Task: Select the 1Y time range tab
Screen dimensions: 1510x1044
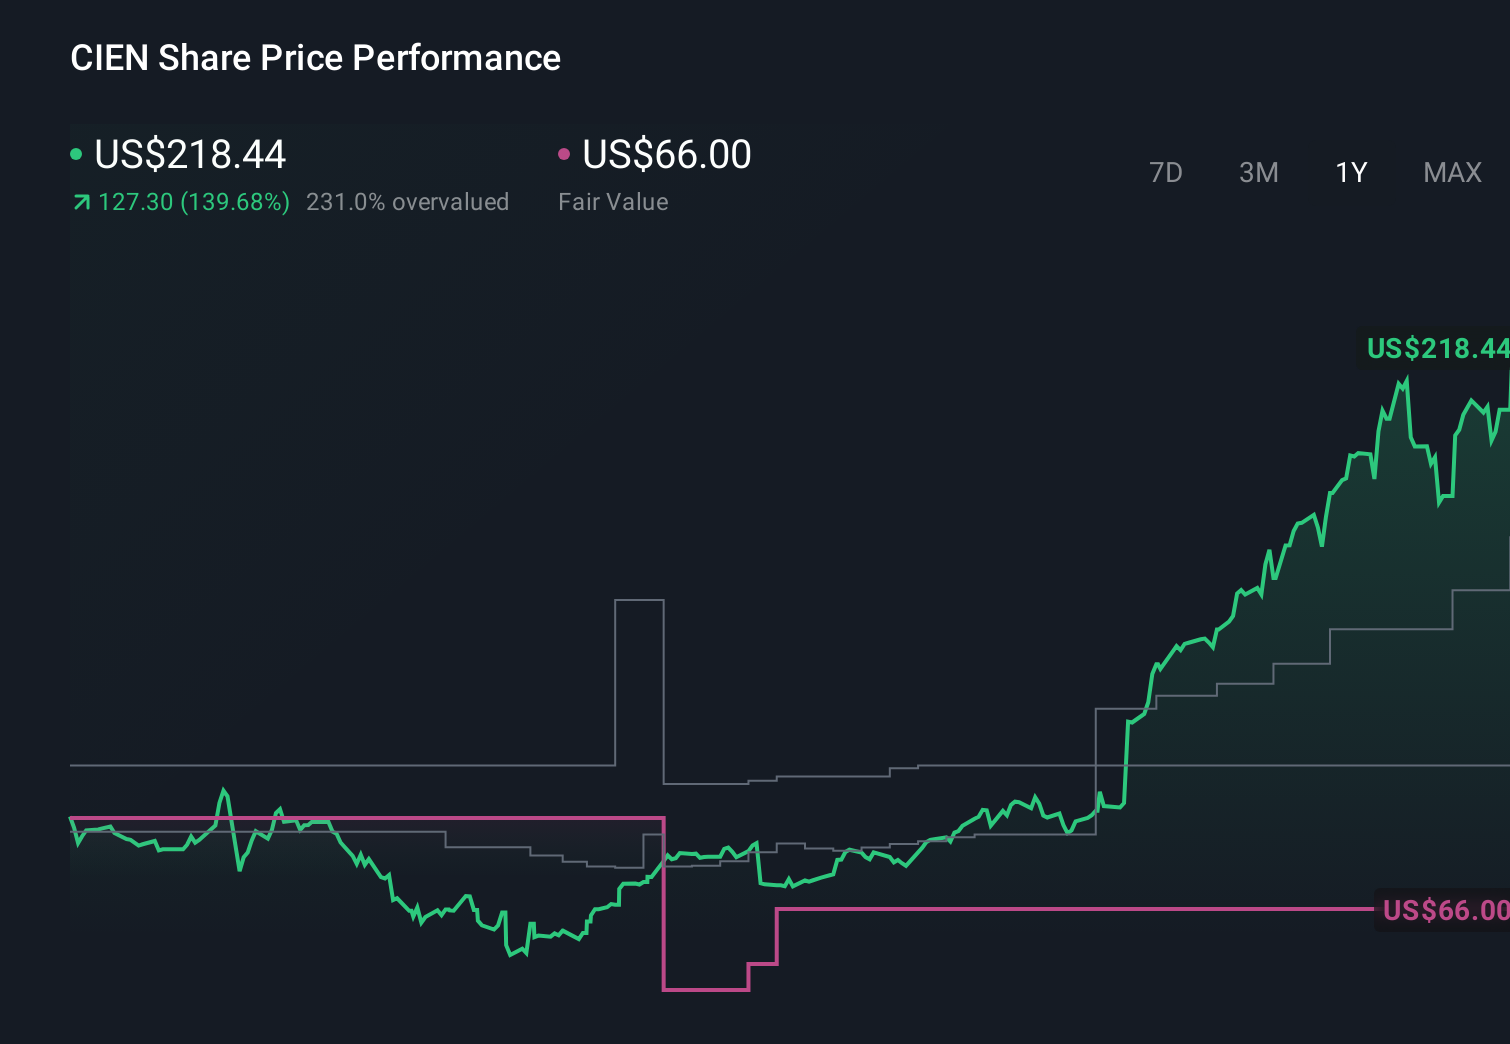Action: pyautogui.click(x=1350, y=173)
